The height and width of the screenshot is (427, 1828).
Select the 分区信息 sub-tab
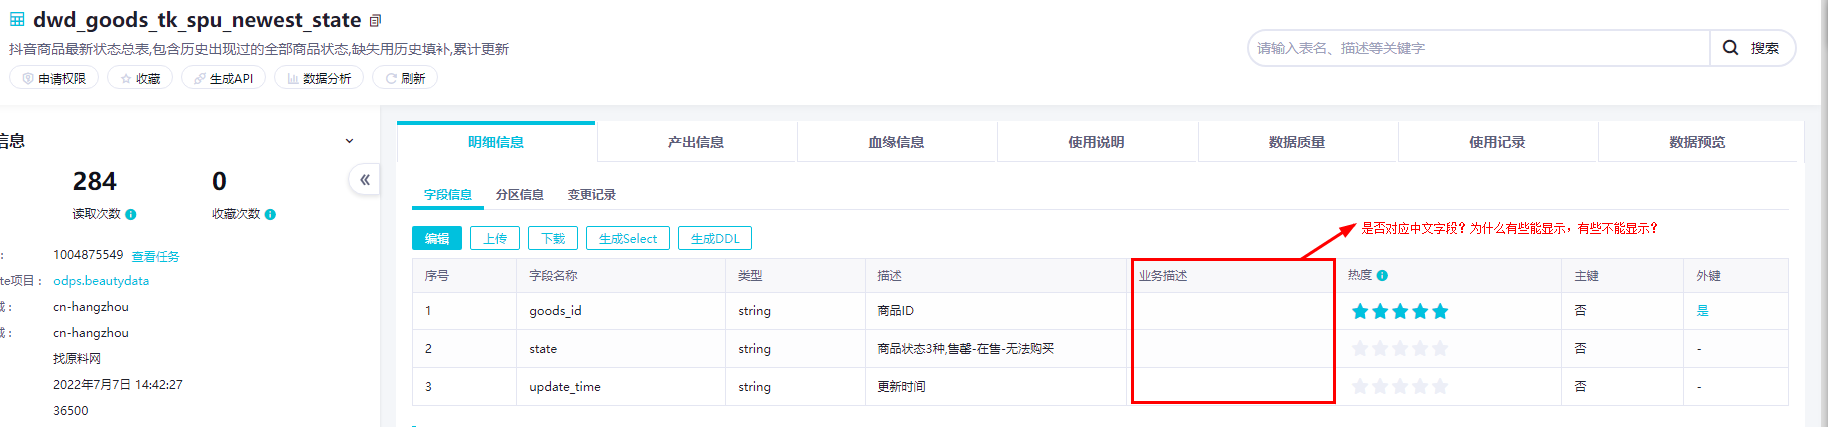[x=520, y=195]
